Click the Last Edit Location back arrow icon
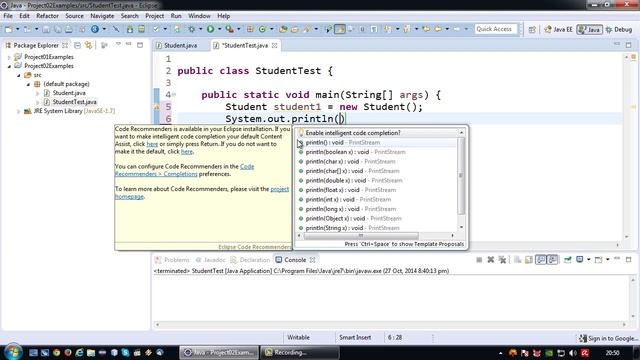640x360 pixels. click(426, 29)
